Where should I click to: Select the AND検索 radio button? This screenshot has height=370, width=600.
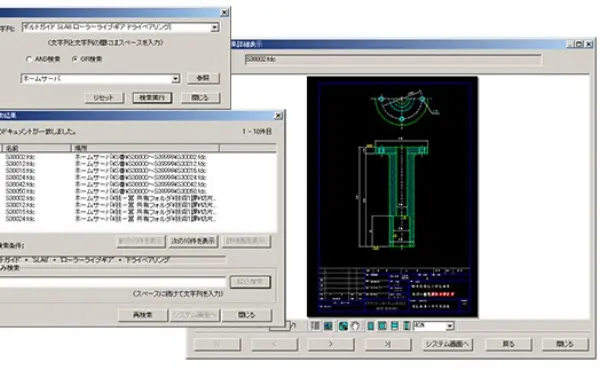click(29, 59)
